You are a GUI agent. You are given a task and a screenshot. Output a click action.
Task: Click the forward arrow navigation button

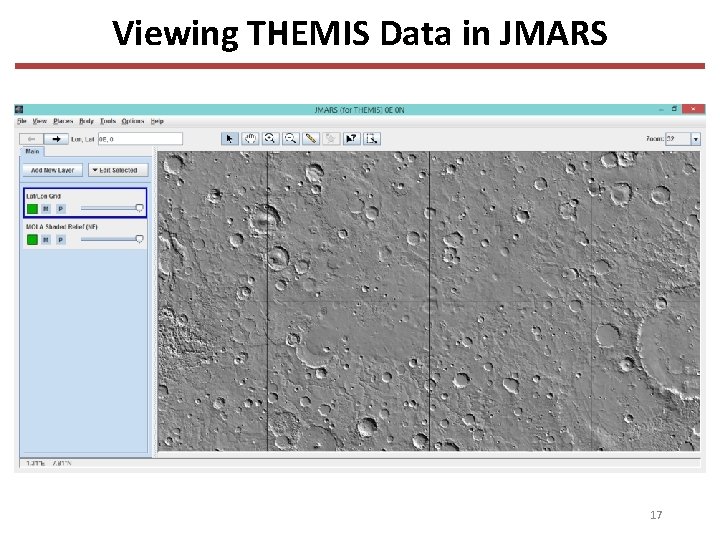pos(56,139)
